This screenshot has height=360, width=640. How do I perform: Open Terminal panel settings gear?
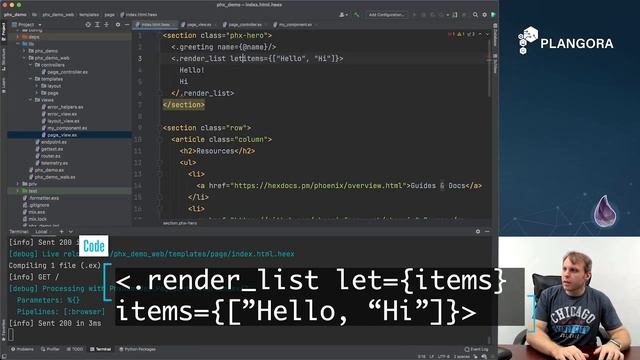(478, 231)
